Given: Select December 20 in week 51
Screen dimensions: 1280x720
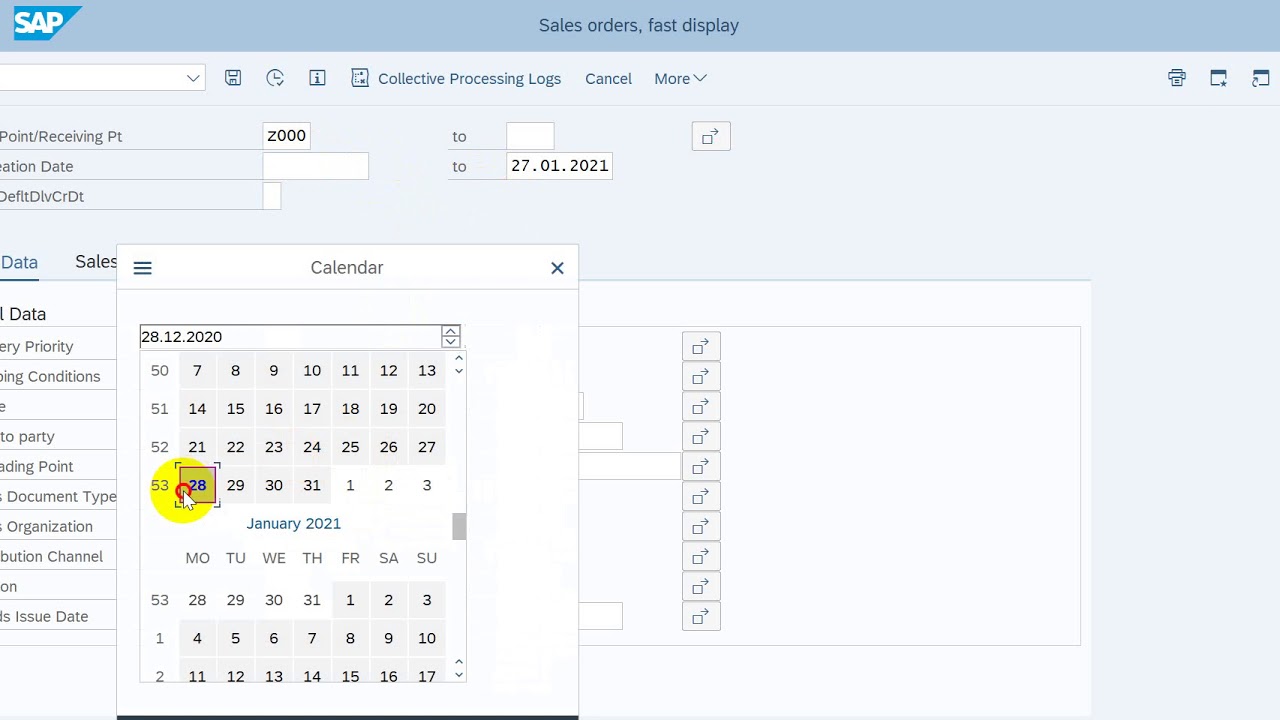Looking at the screenshot, I should [x=427, y=409].
